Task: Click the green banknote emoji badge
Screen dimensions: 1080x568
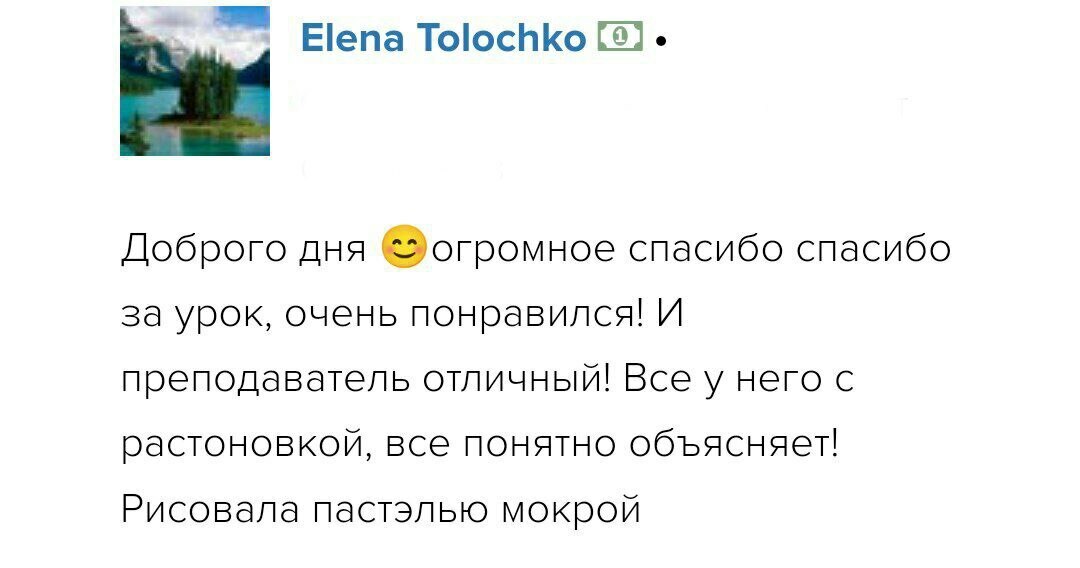Action: click(x=621, y=36)
